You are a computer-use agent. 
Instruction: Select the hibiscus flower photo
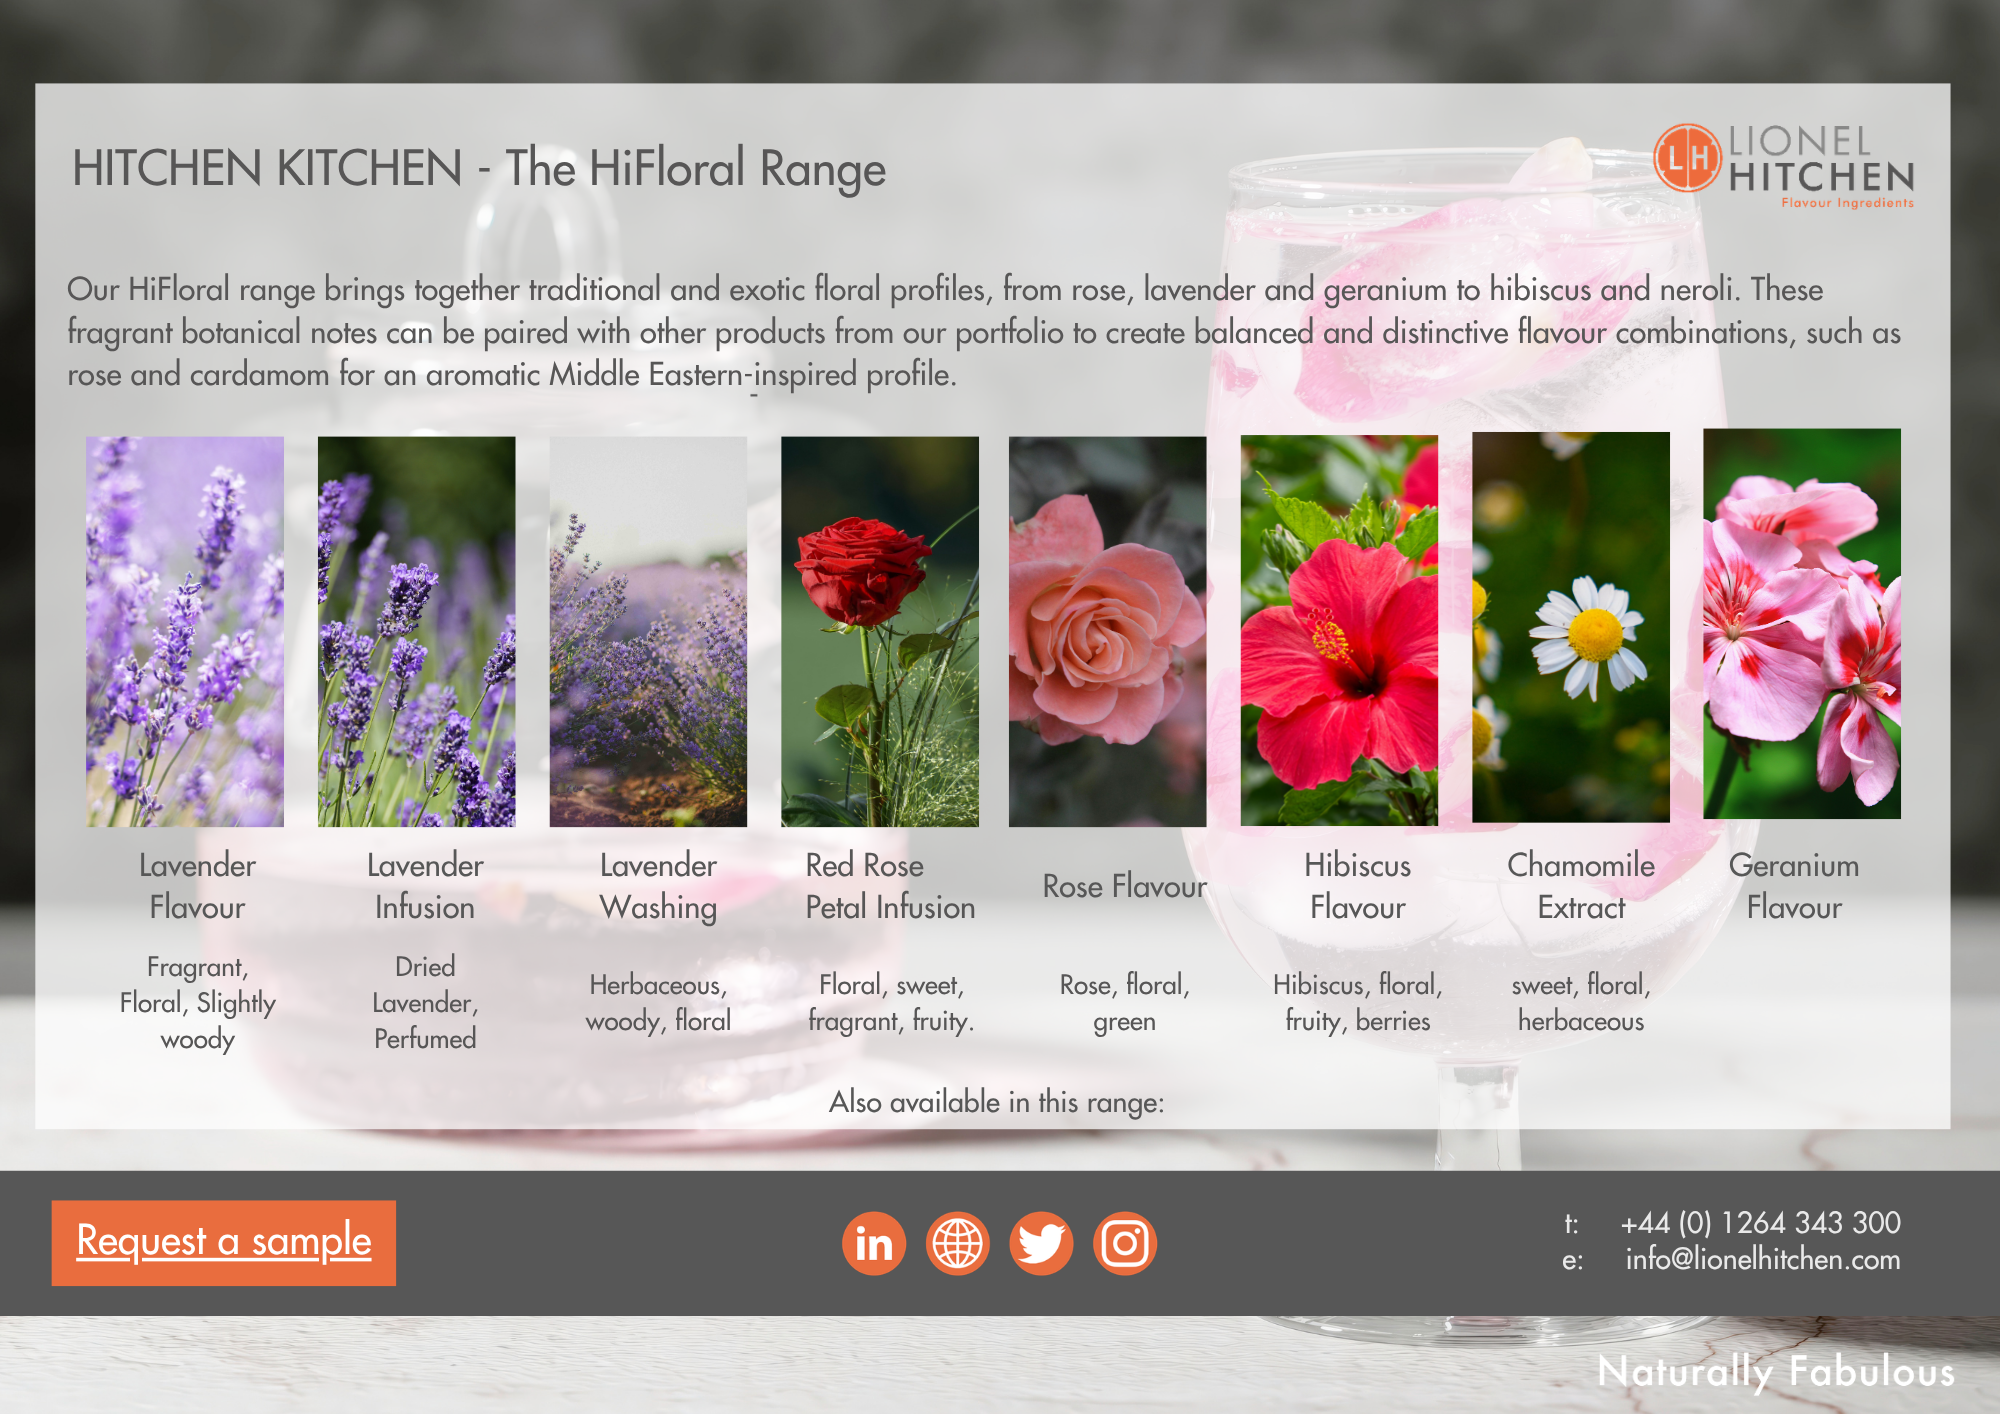click(1339, 630)
